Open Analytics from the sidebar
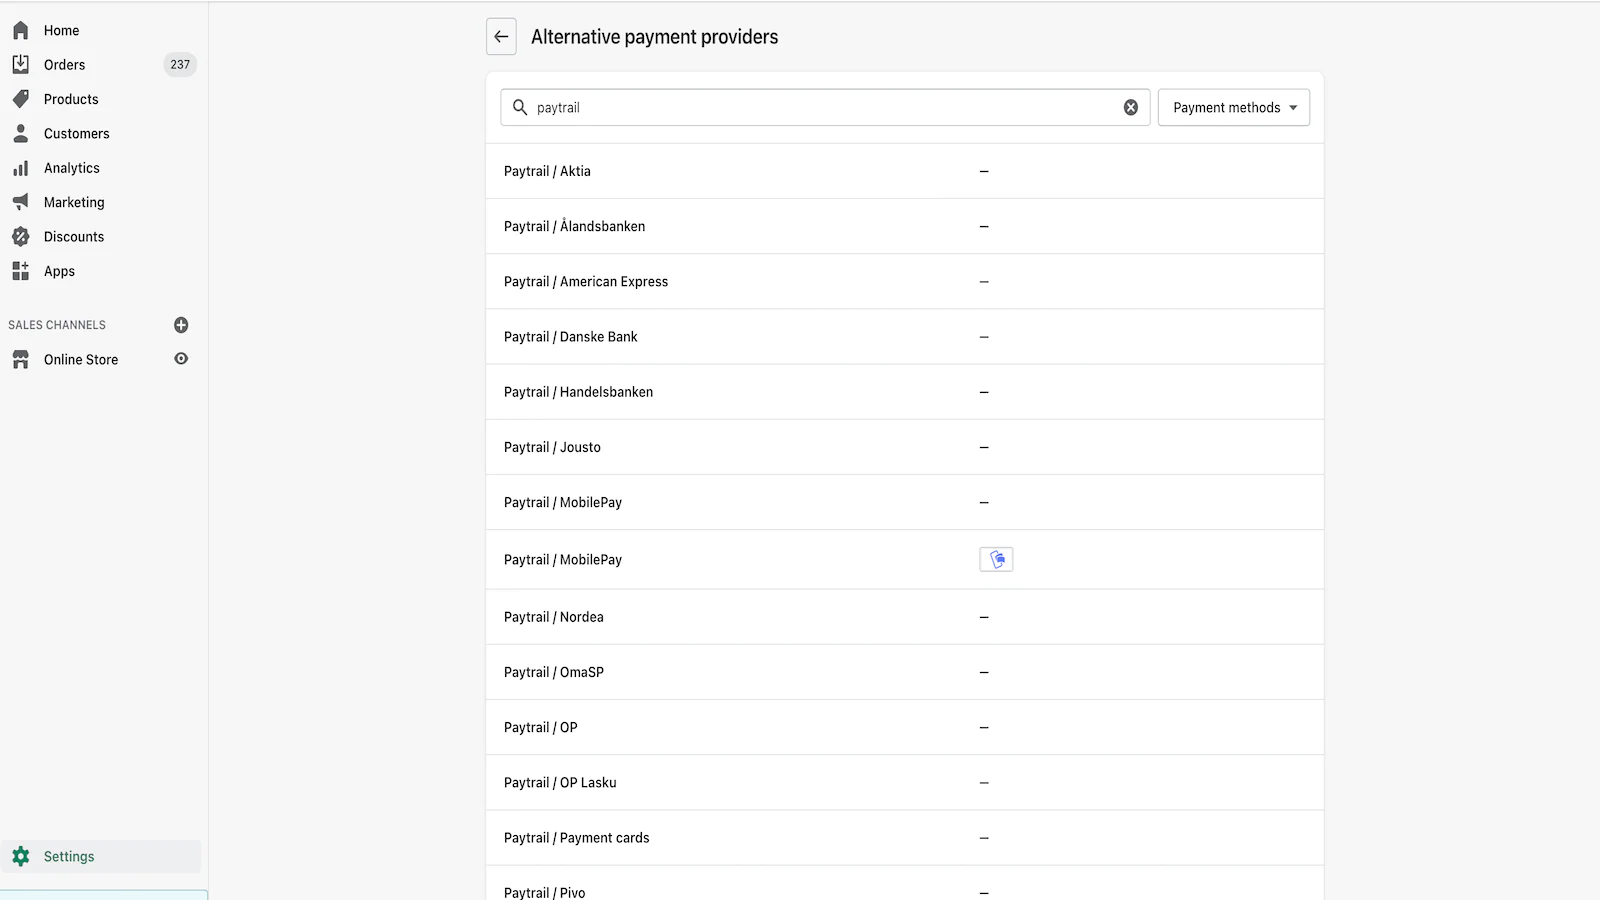The image size is (1600, 900). tap(71, 168)
